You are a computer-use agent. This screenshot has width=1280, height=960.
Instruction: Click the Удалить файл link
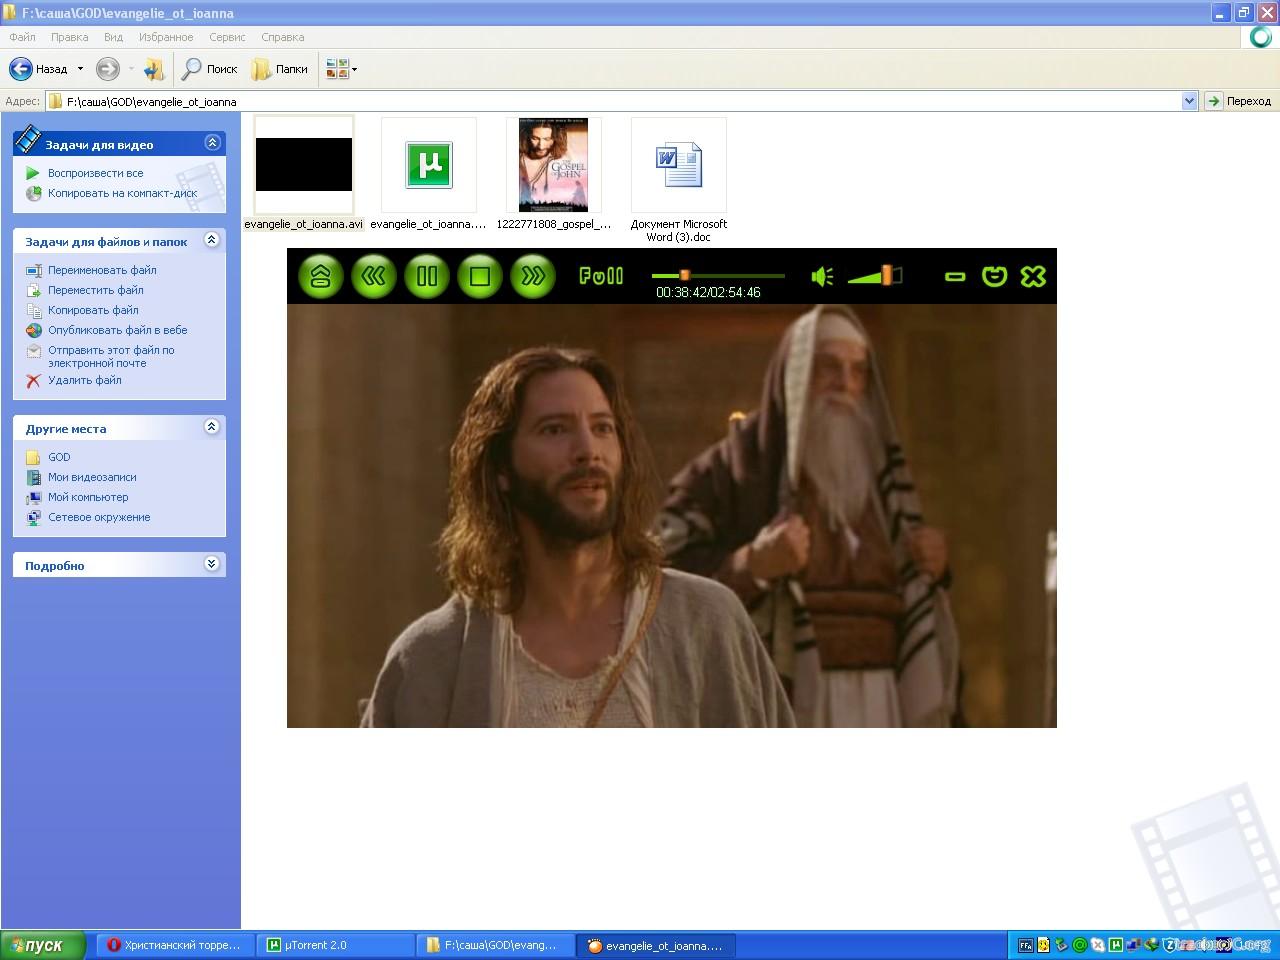pyautogui.click(x=85, y=380)
